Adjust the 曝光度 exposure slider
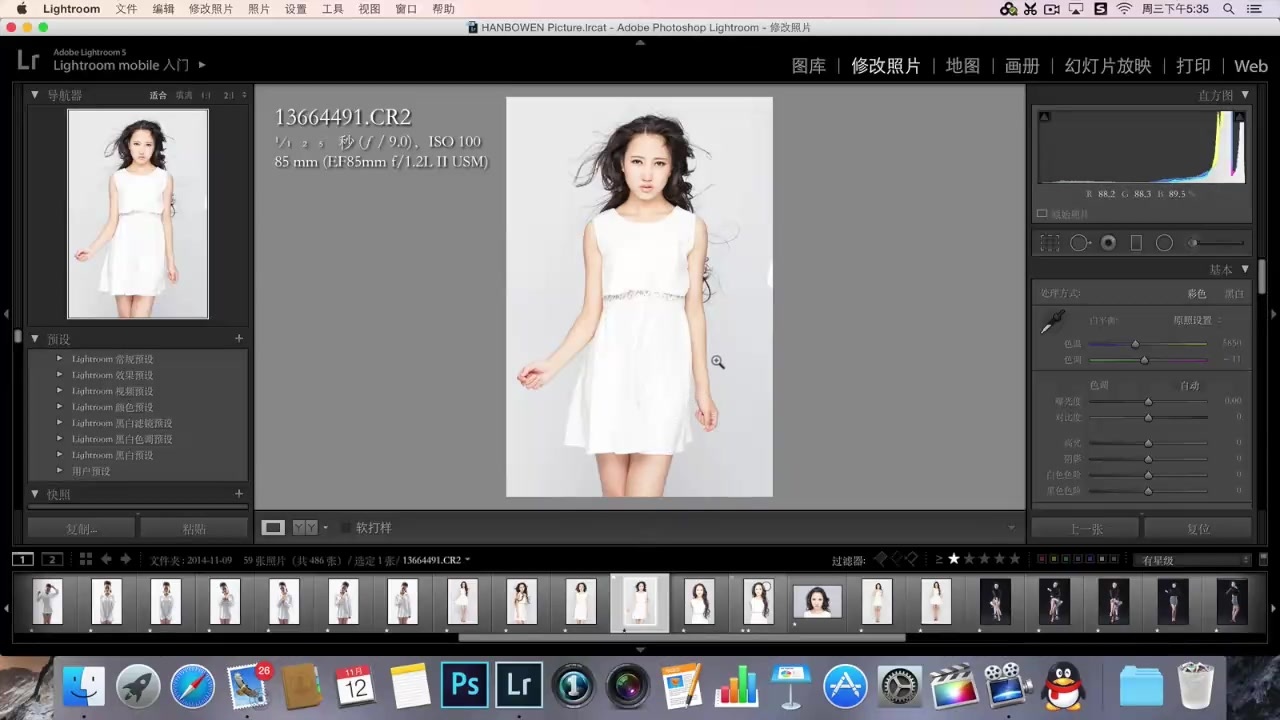This screenshot has width=1280, height=720. 1148,401
